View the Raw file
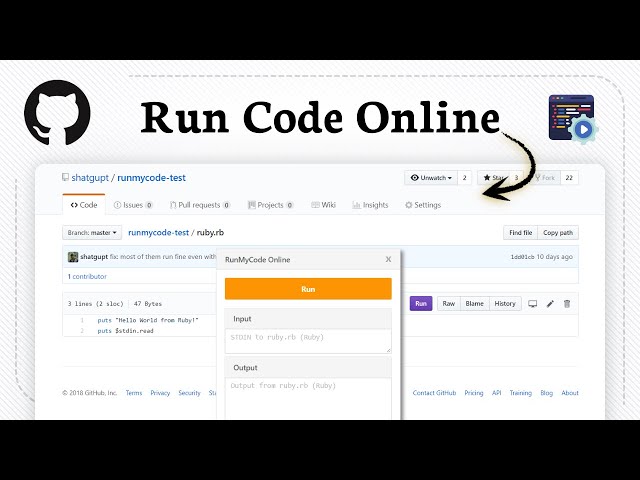This screenshot has height=480, width=640. click(449, 303)
